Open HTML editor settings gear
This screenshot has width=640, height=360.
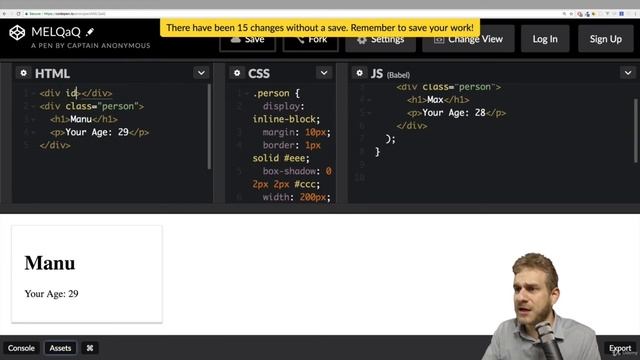click(24, 73)
